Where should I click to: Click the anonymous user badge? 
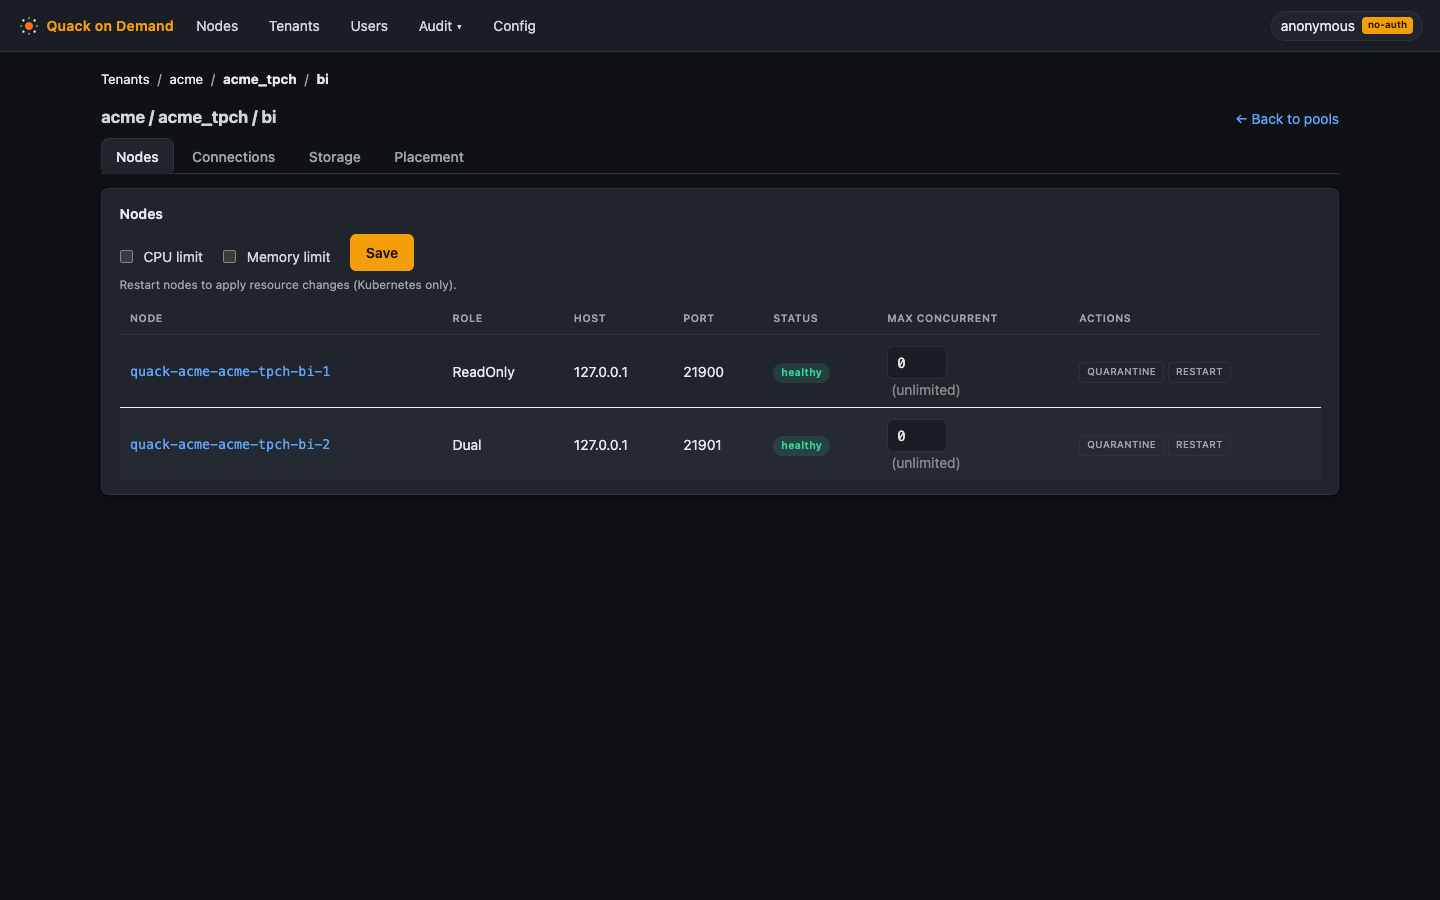coord(1346,26)
